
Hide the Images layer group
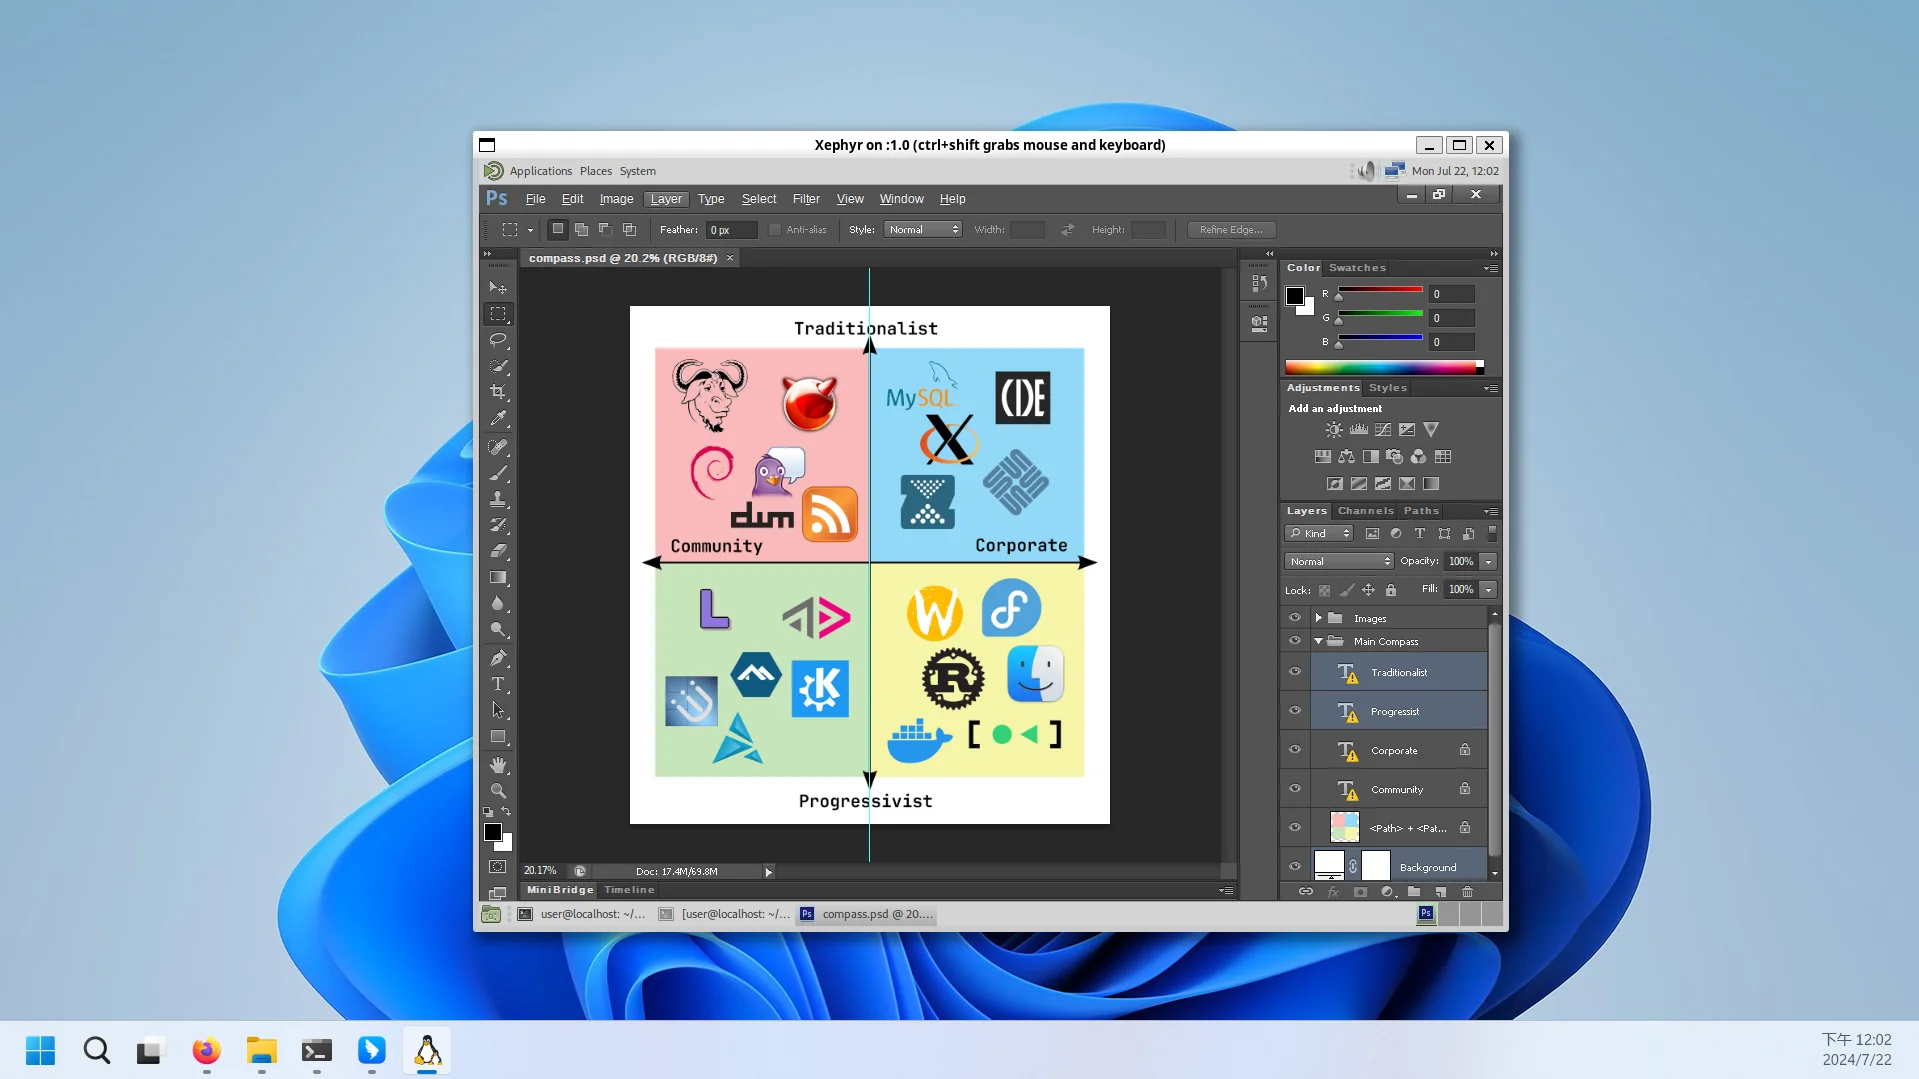pos(1295,618)
